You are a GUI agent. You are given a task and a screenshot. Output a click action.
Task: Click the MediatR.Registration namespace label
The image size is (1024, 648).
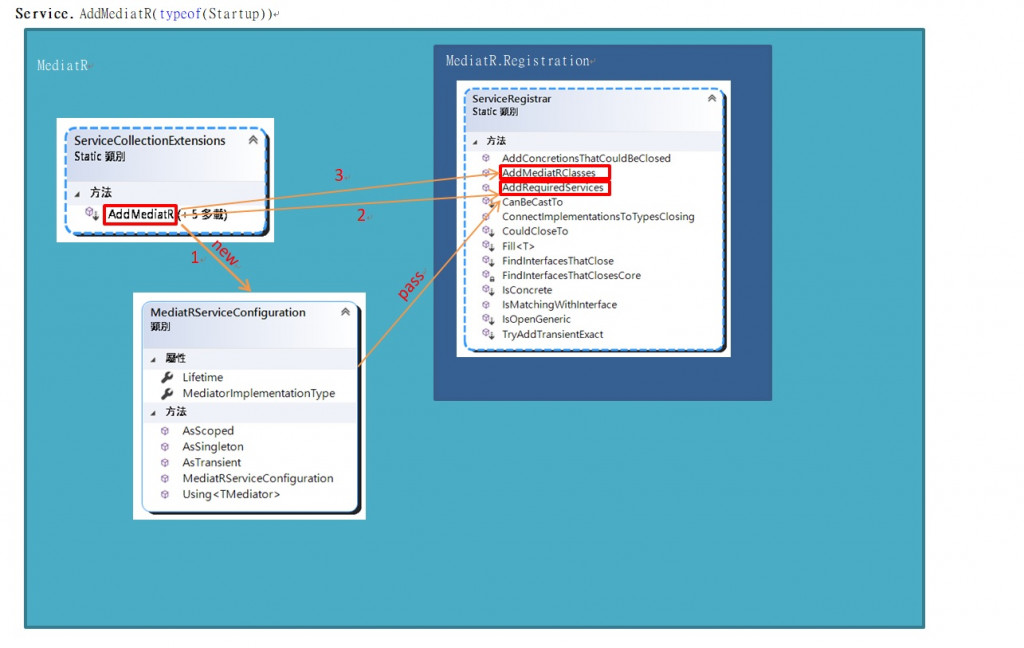click(517, 61)
